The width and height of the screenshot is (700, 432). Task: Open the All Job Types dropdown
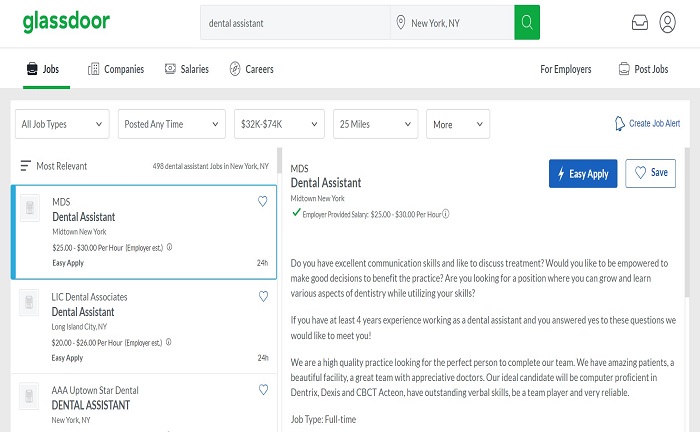(x=62, y=124)
